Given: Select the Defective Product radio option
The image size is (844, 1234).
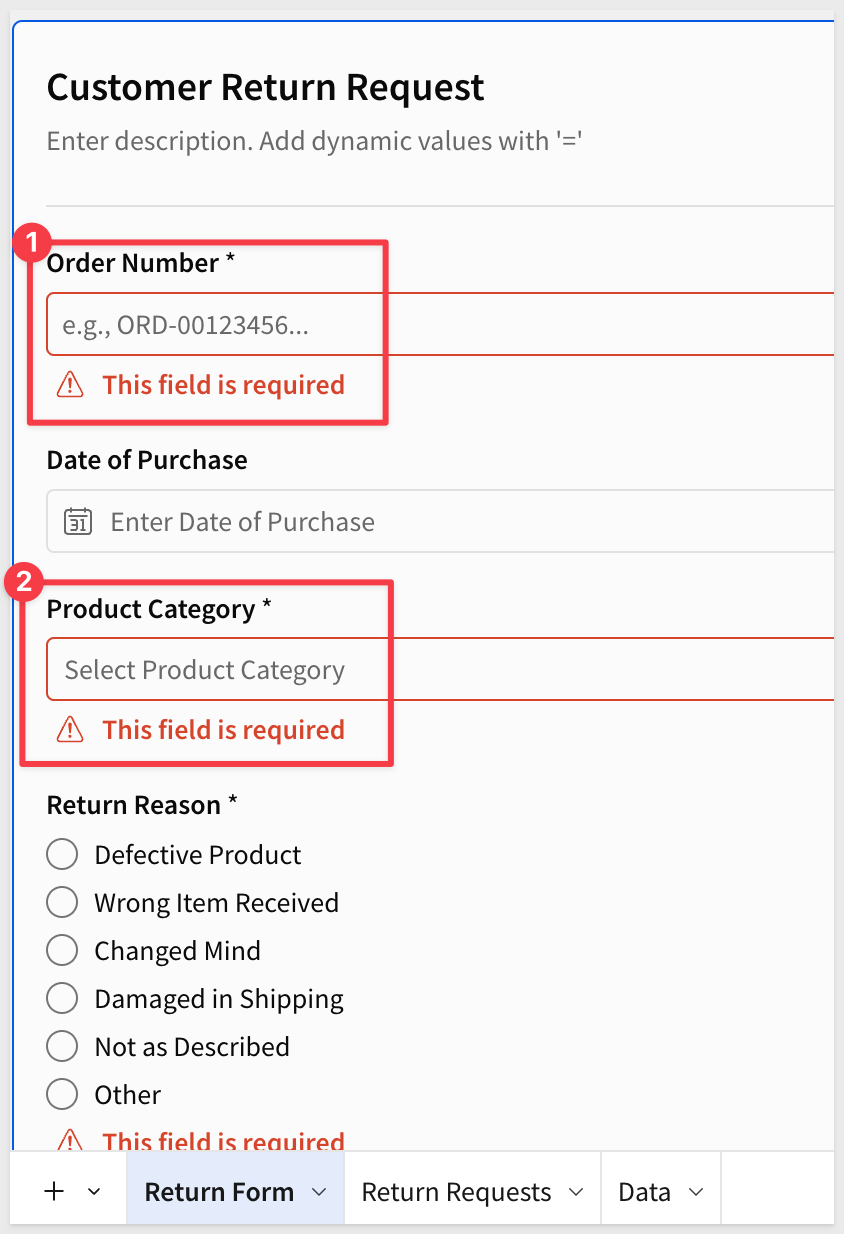Looking at the screenshot, I should (x=62, y=855).
